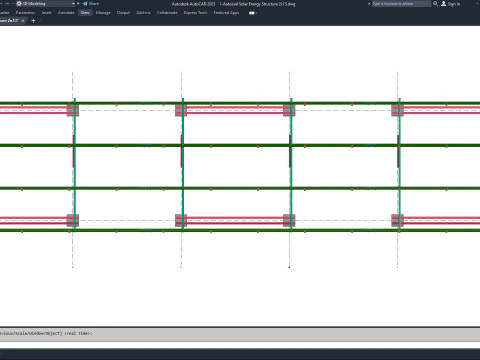Select the View ribbon tab
Image resolution: width=480 pixels, height=360 pixels.
point(85,13)
